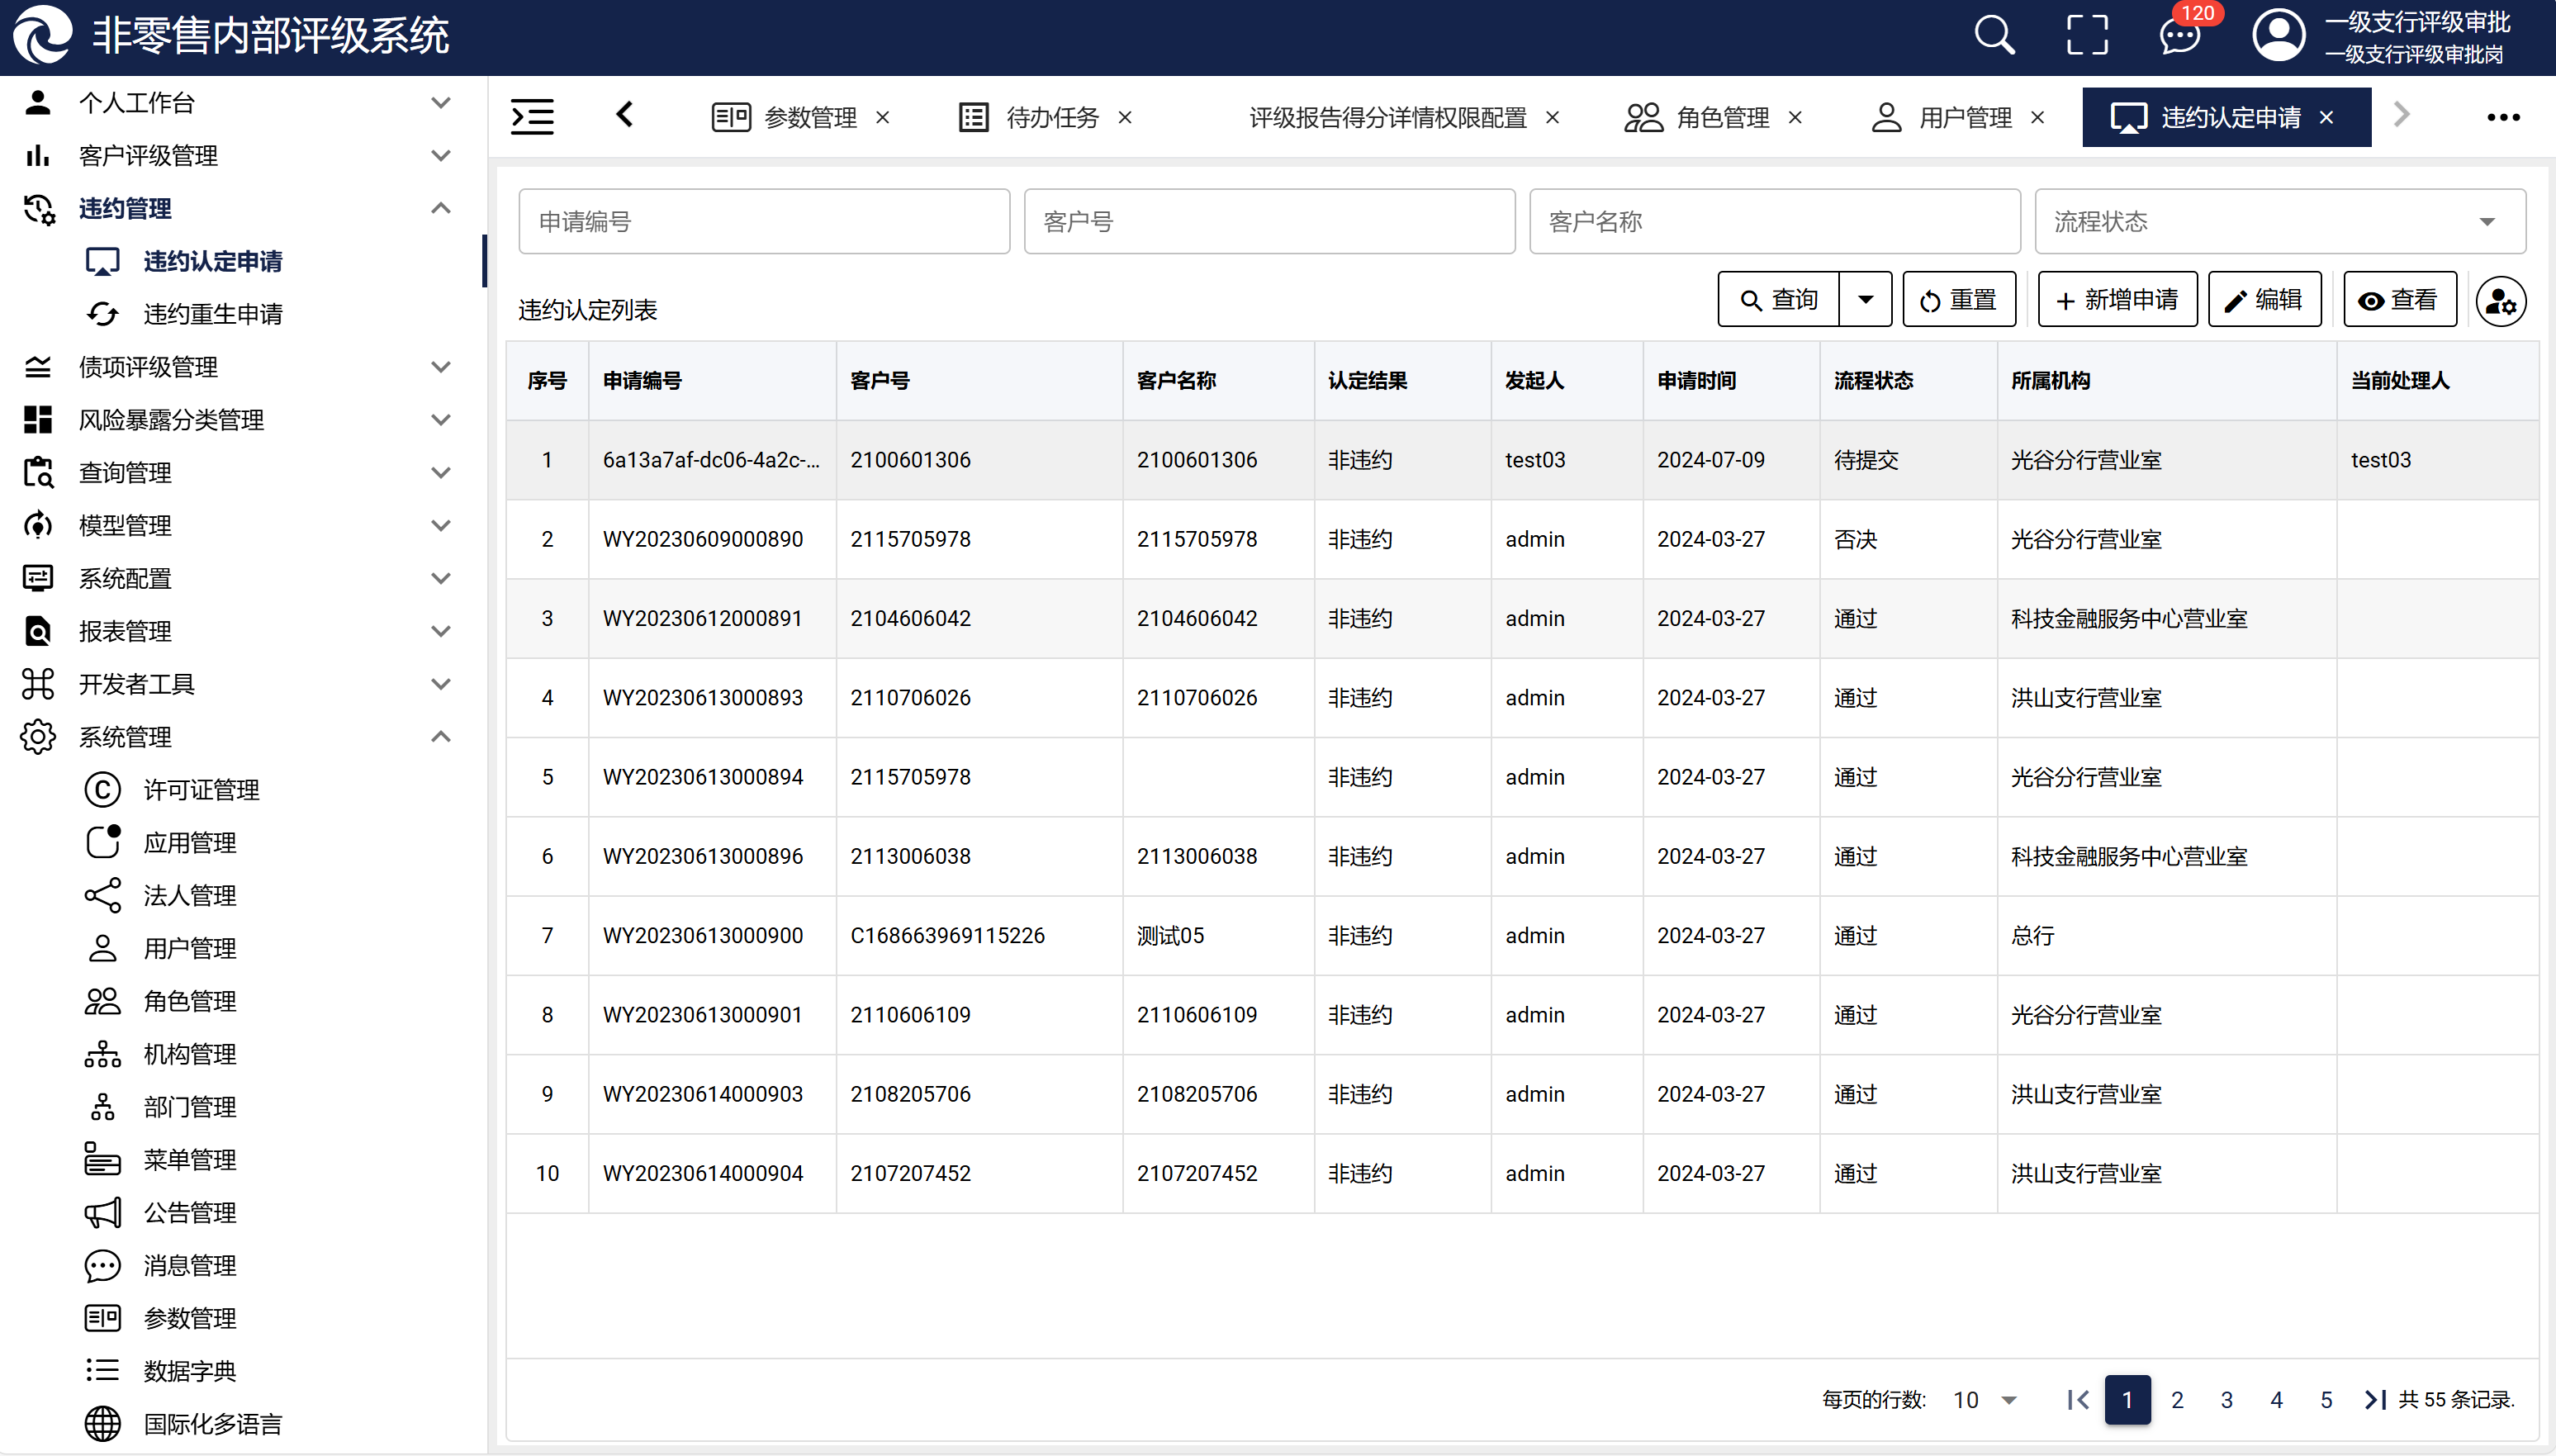Click the 新增申请 button
Viewport: 2556px width, 1456px height.
pos(2117,299)
